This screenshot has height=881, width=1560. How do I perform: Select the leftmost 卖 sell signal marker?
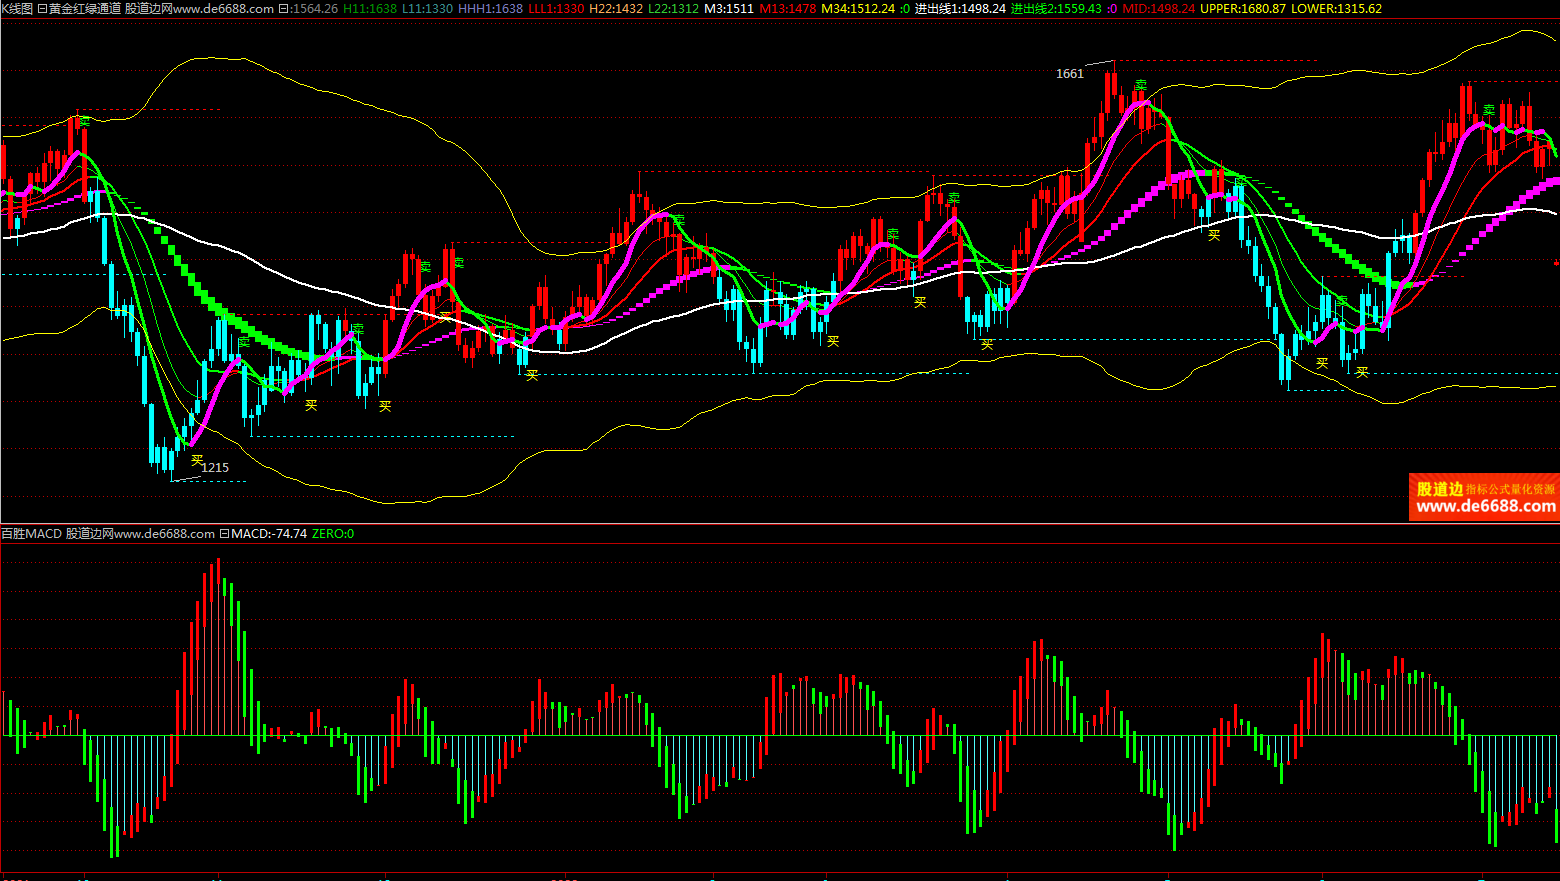click(x=85, y=121)
